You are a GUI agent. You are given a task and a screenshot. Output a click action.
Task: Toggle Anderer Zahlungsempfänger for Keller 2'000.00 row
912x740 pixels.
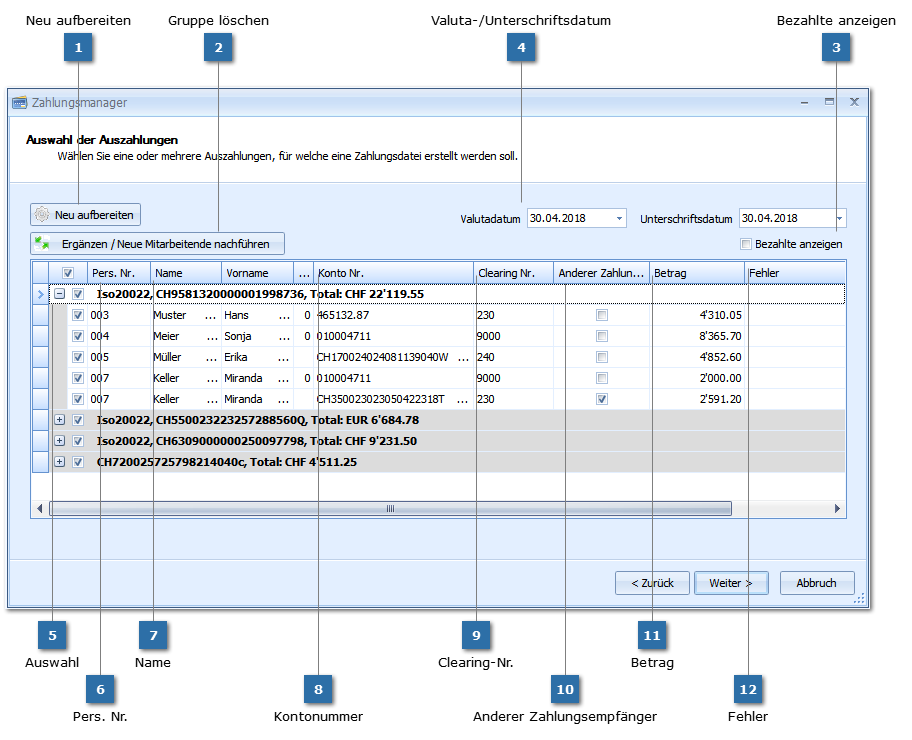click(602, 378)
